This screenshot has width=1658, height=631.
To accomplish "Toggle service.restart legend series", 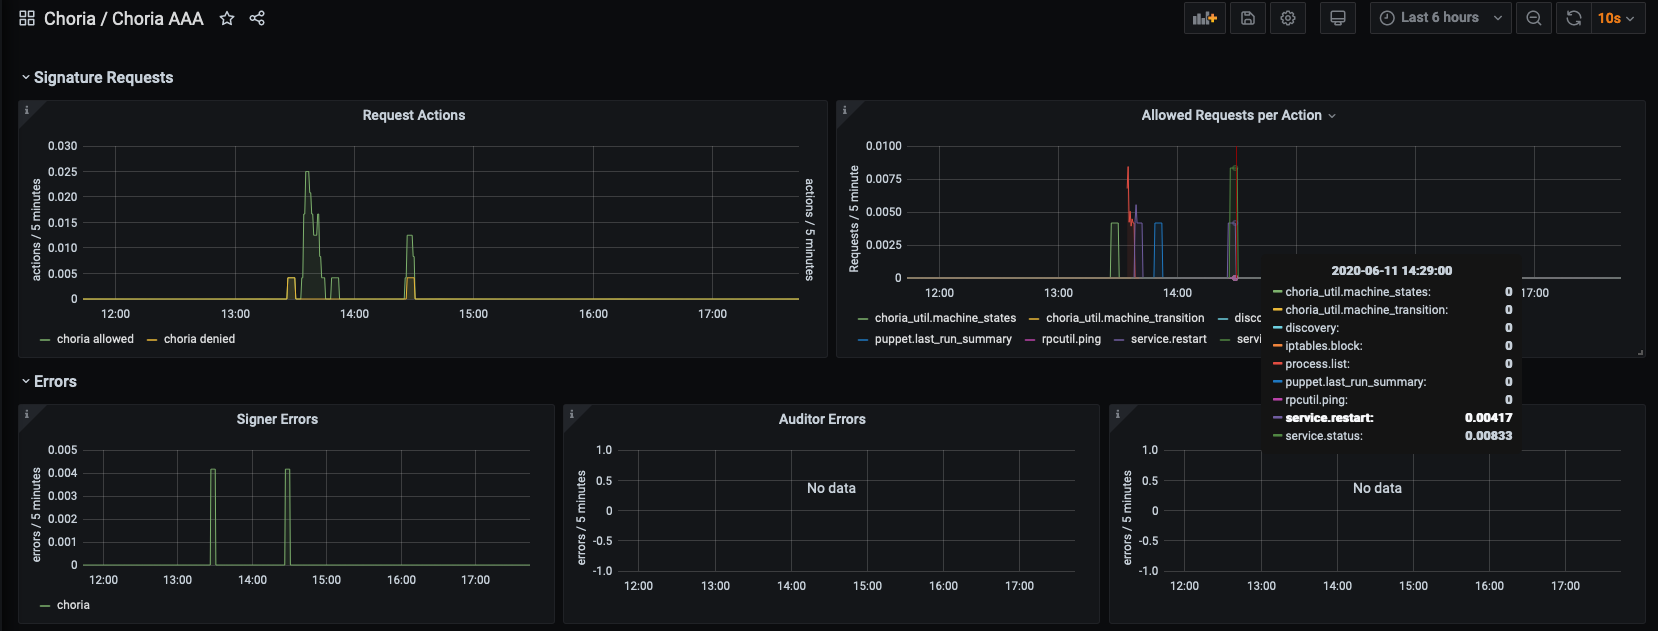I will tap(1168, 339).
